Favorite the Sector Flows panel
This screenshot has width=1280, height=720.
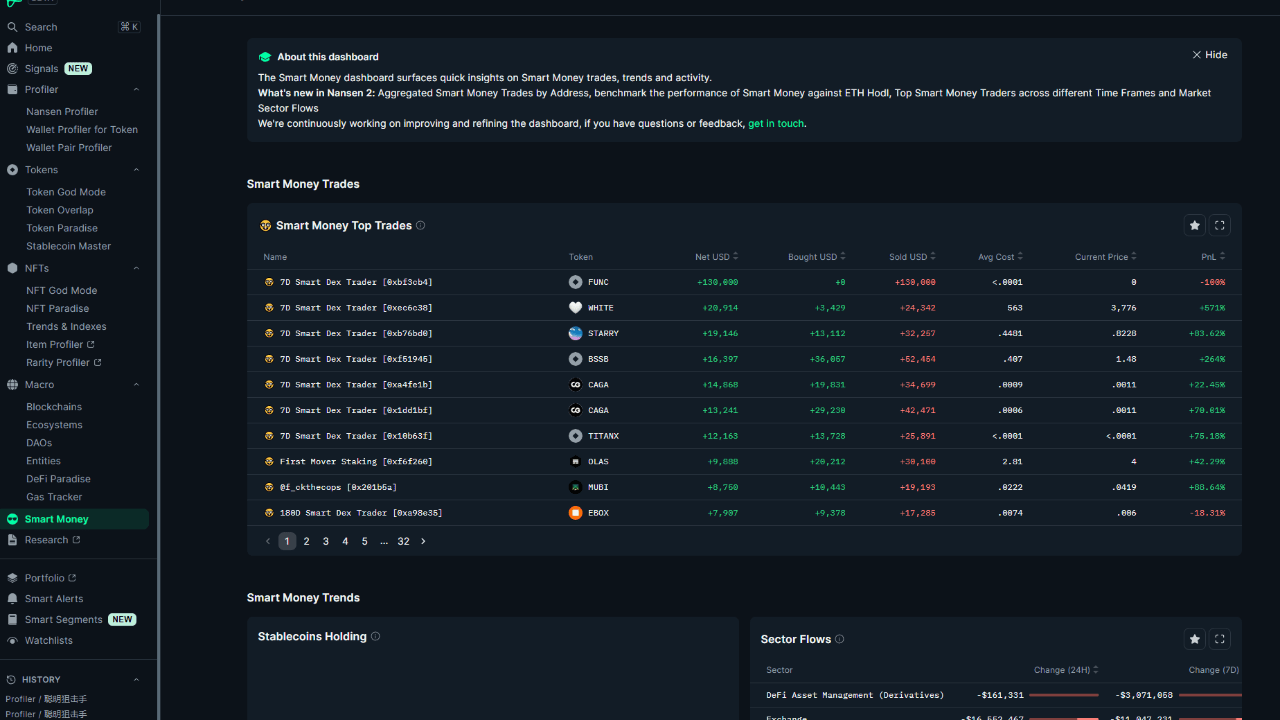(1194, 639)
